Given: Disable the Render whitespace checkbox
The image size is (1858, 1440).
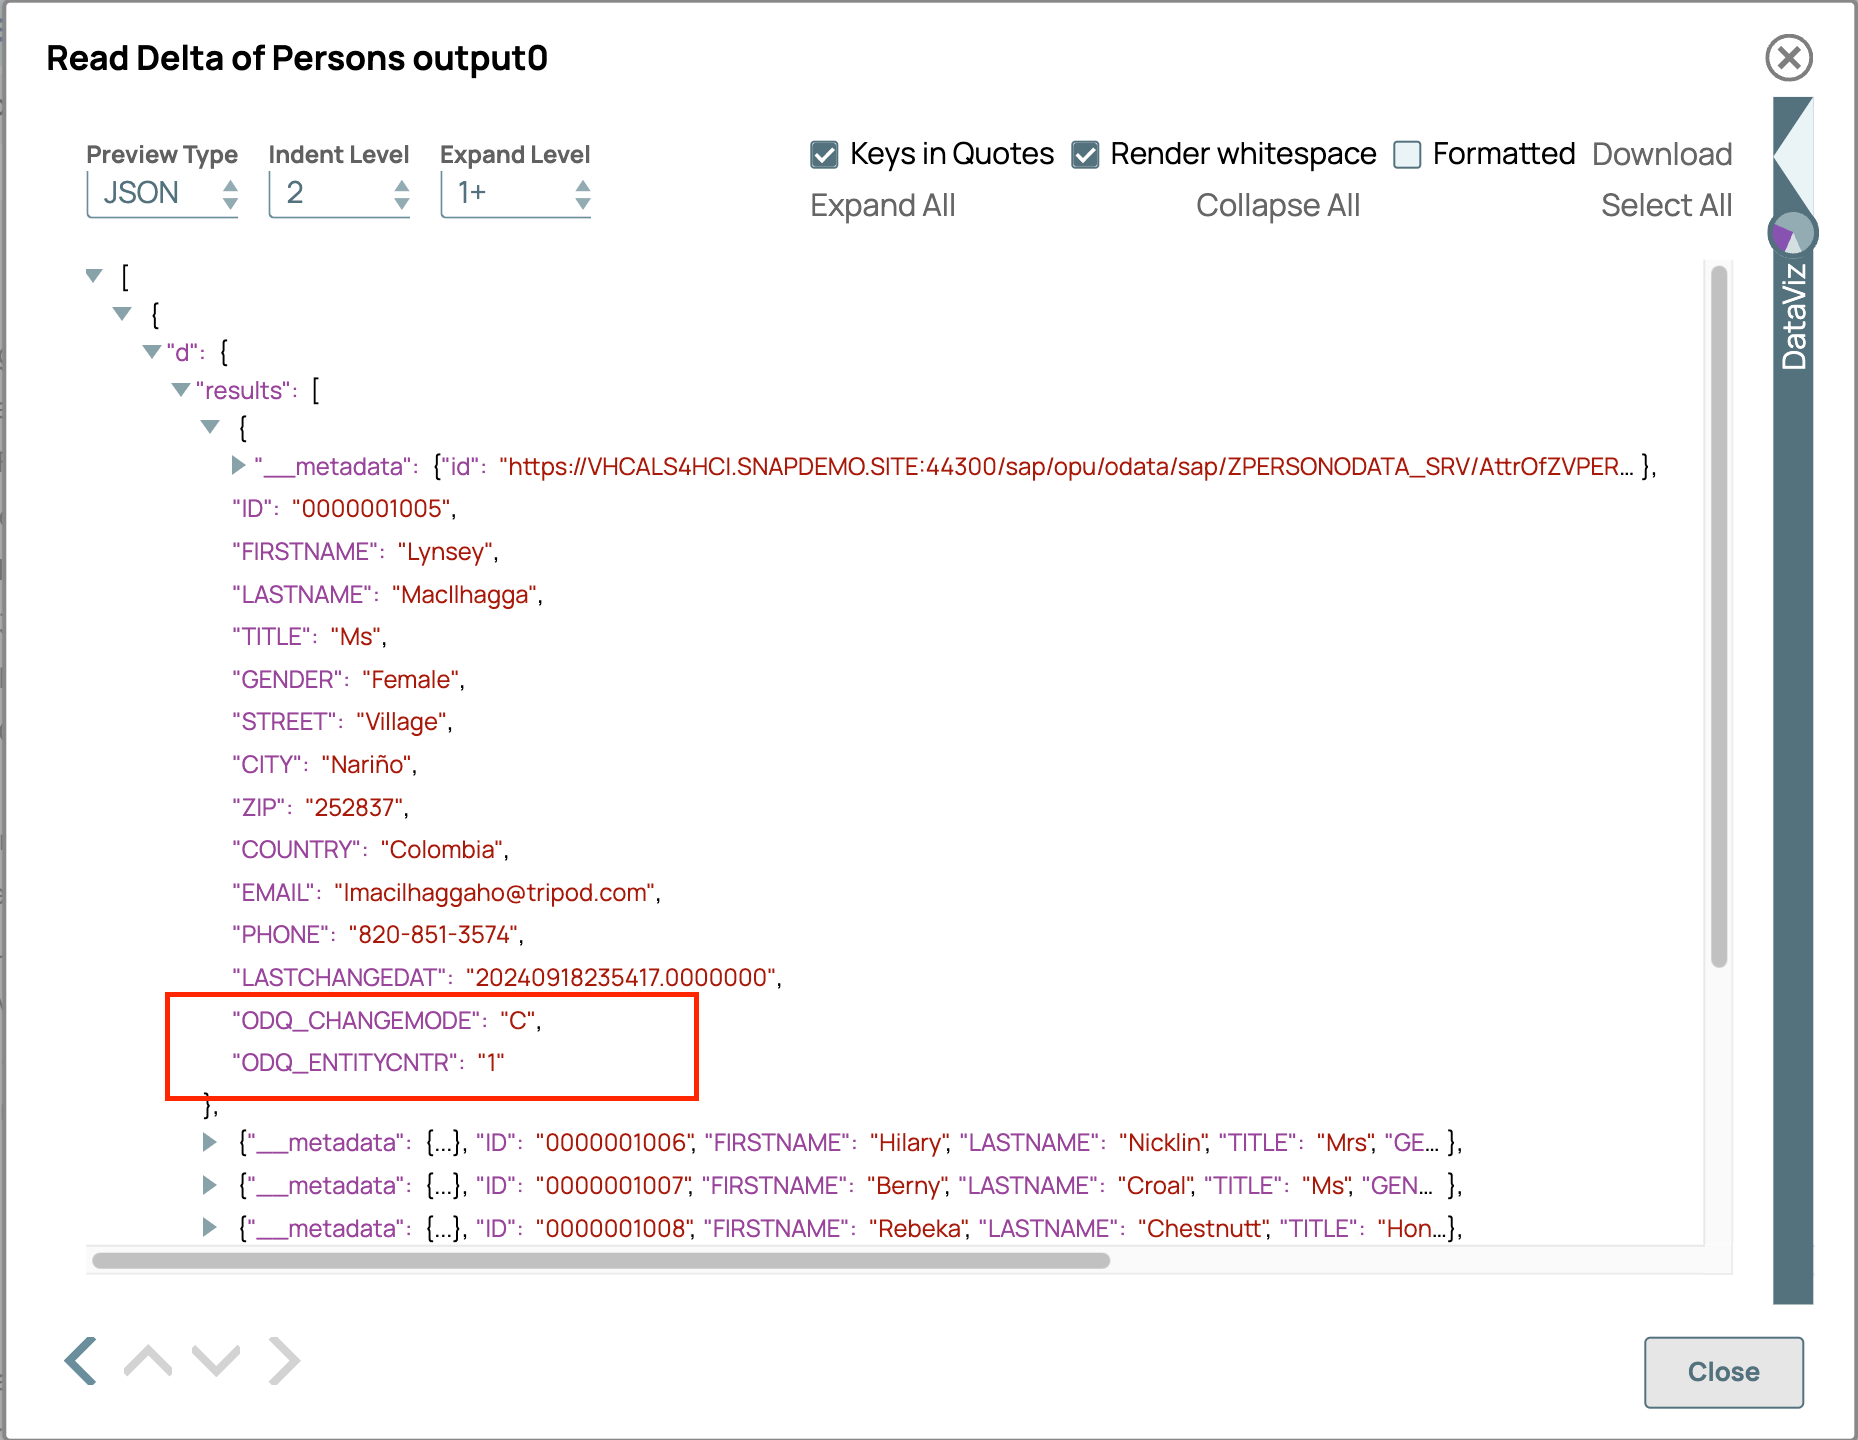Looking at the screenshot, I should (1085, 155).
